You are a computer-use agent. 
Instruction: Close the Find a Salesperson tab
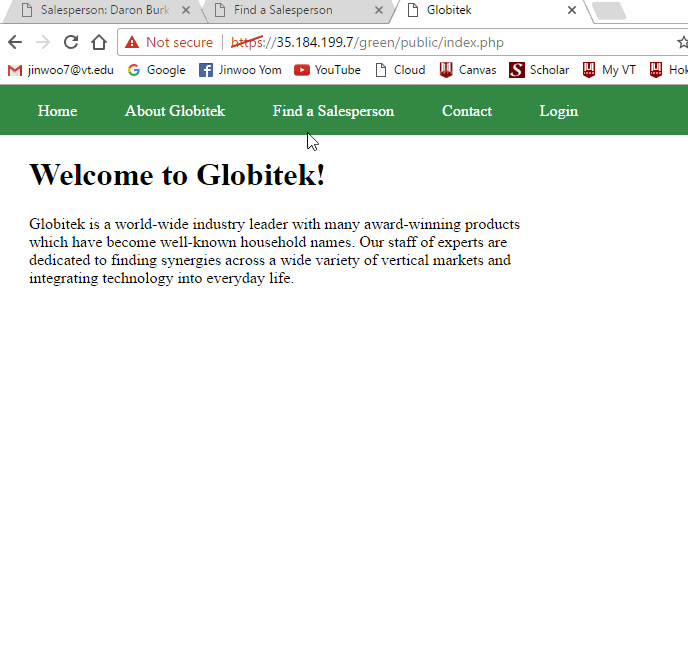pyautogui.click(x=379, y=10)
